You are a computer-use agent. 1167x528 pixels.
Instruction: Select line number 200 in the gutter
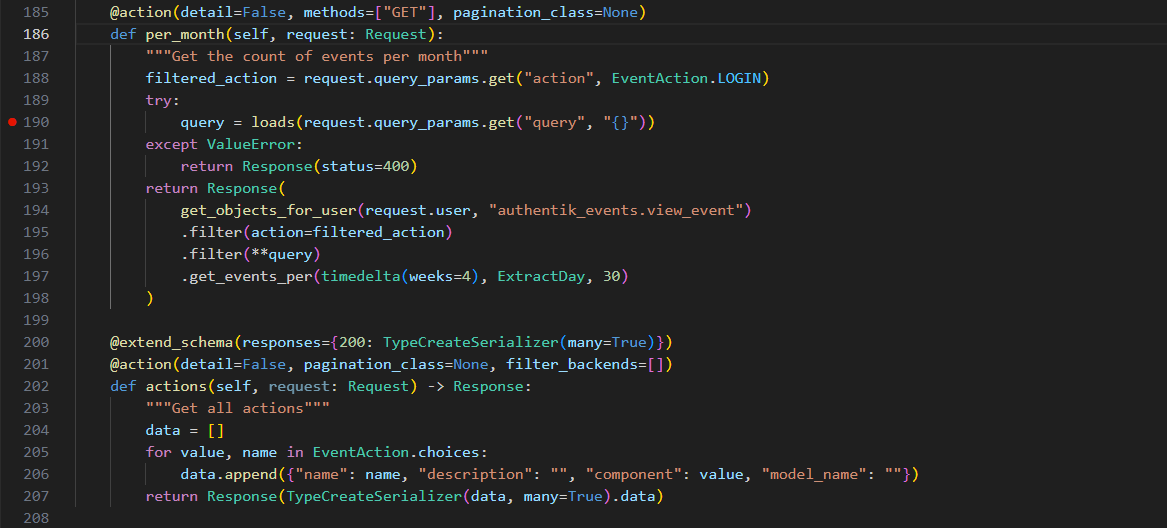click(35, 342)
